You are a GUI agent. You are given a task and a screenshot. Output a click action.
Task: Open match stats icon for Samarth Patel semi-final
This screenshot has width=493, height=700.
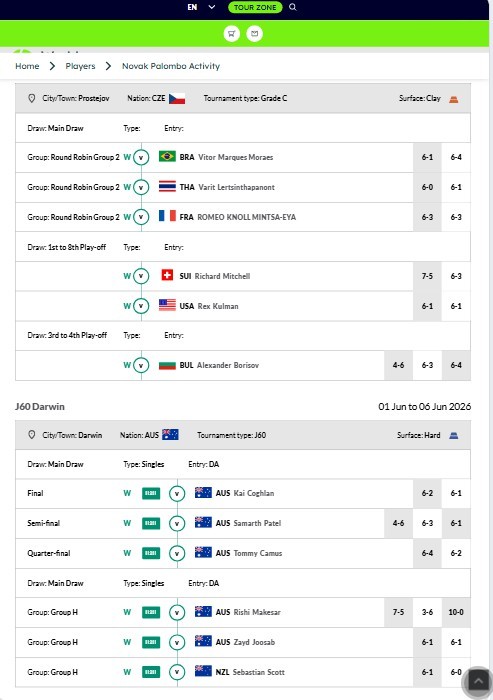point(151,523)
